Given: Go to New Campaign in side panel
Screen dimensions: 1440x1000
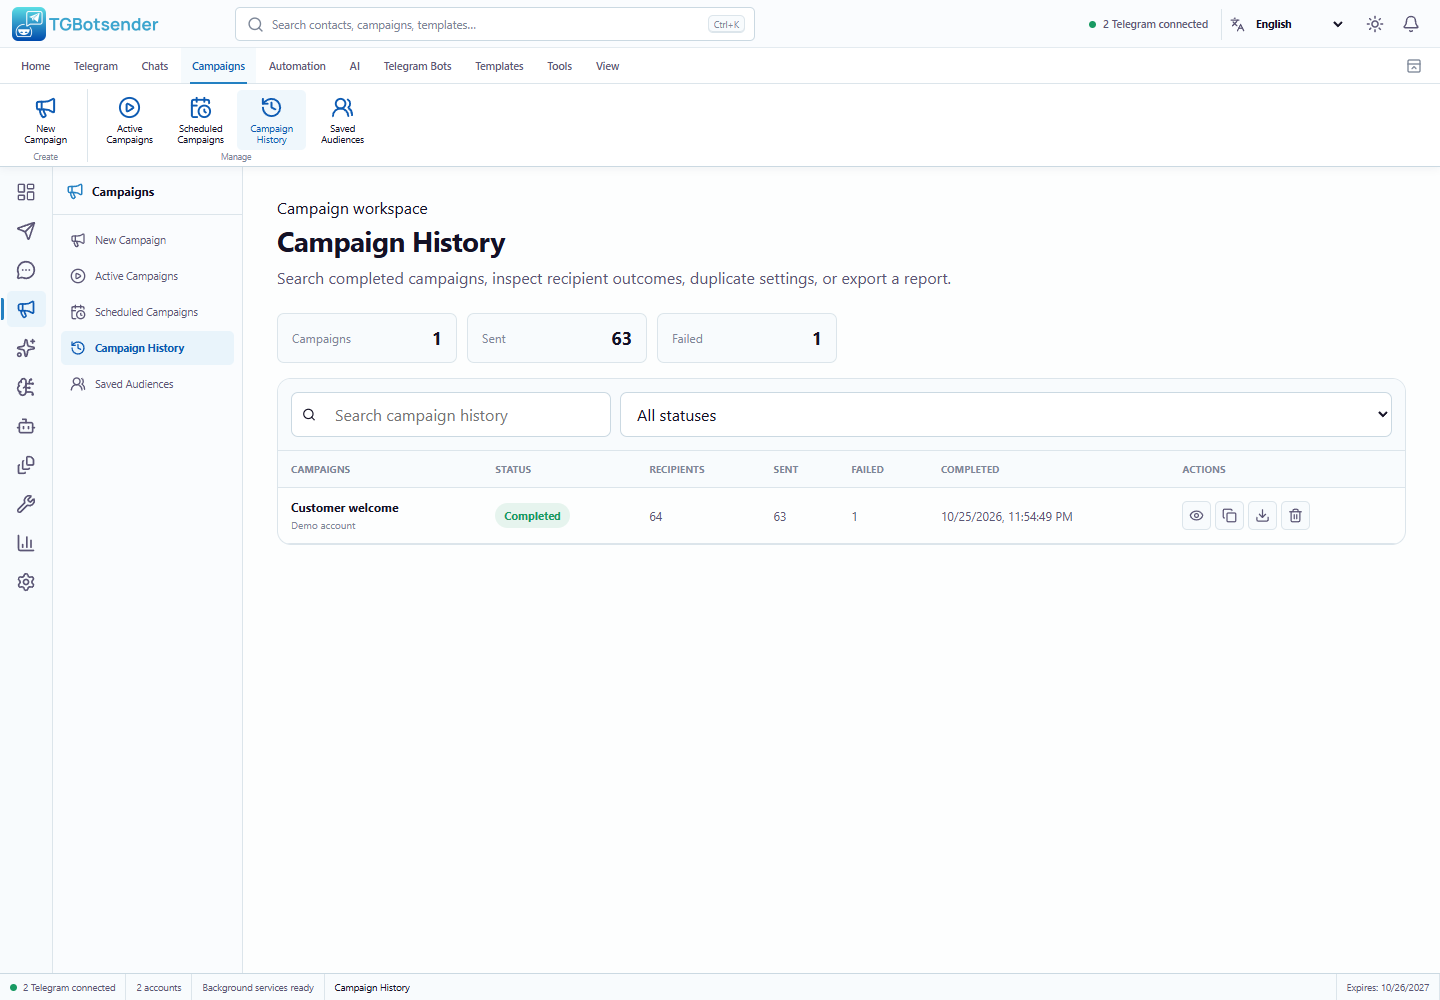Looking at the screenshot, I should [147, 240].
